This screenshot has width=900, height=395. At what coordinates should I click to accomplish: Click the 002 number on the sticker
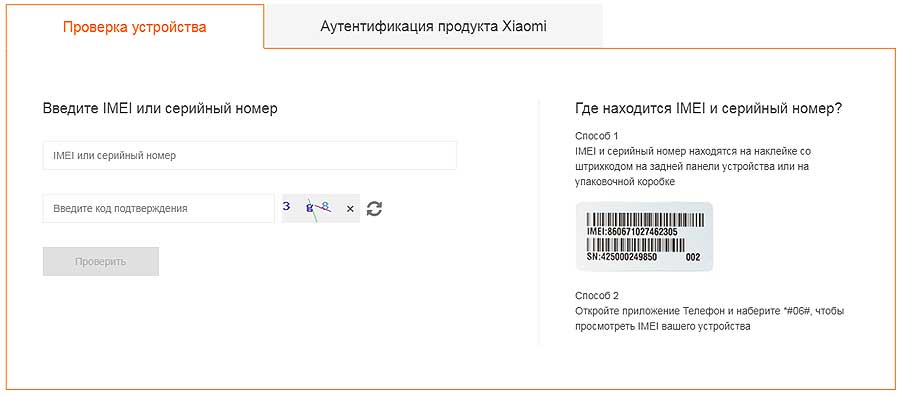click(693, 257)
